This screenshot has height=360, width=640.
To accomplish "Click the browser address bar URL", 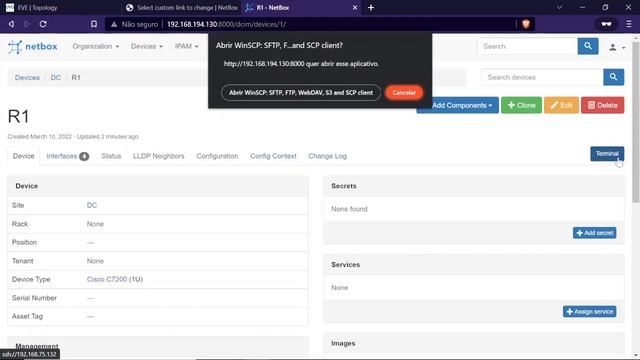I will pyautogui.click(x=227, y=24).
